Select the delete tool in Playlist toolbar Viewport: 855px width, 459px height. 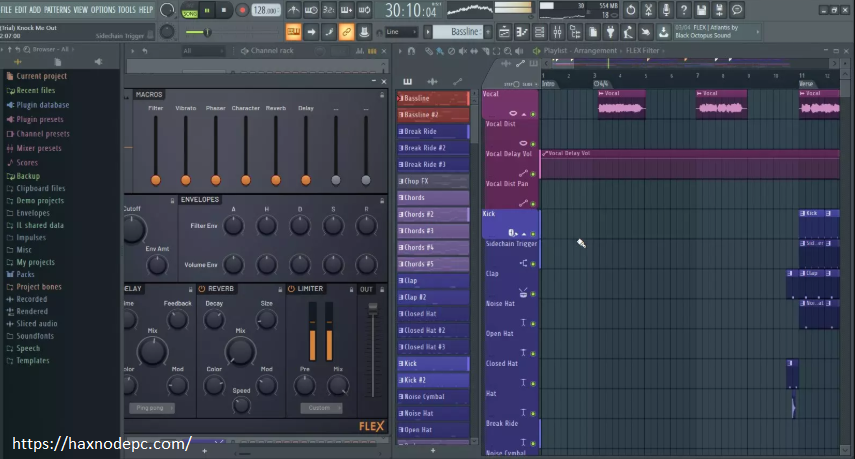pos(451,51)
